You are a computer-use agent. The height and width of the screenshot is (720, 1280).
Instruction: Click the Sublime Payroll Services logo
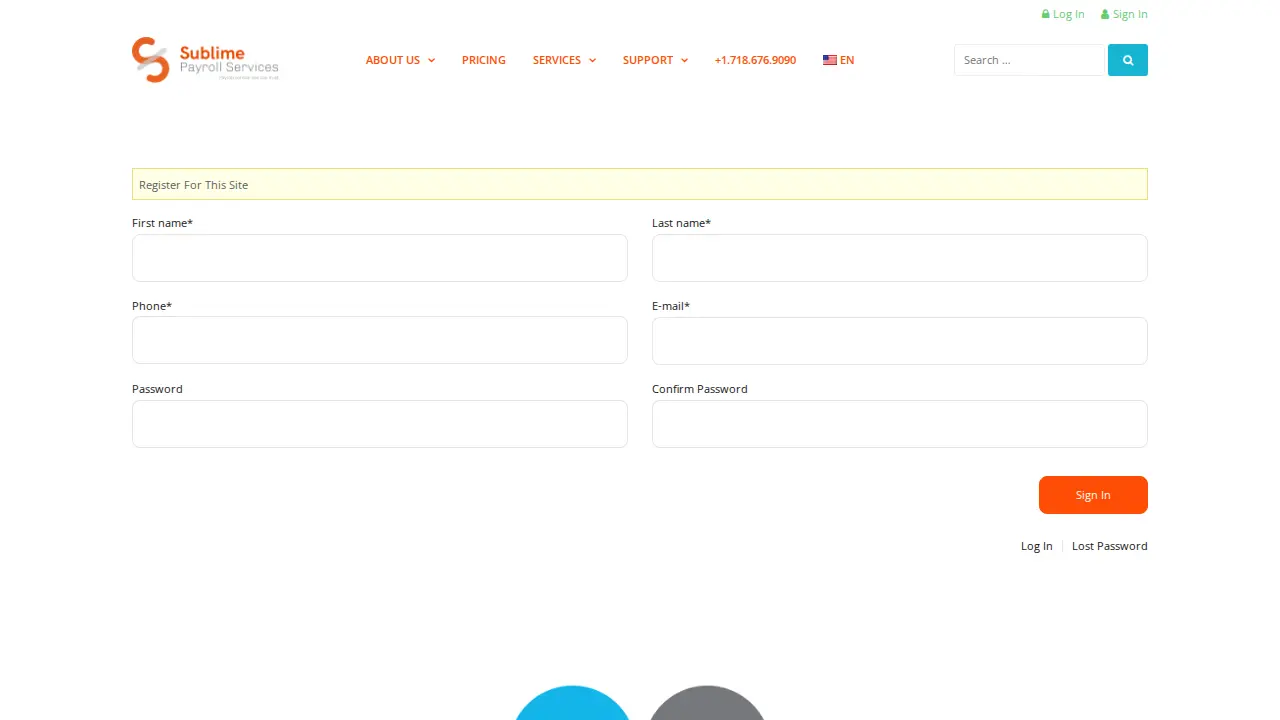coord(205,60)
